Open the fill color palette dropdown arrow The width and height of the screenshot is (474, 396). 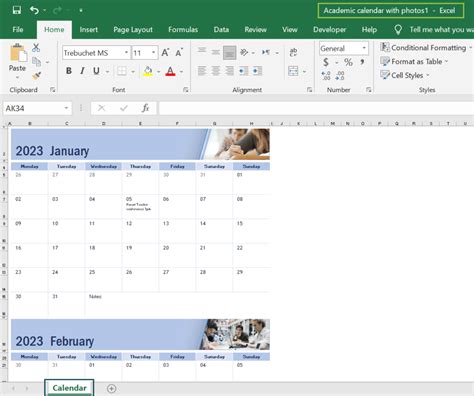[158, 71]
